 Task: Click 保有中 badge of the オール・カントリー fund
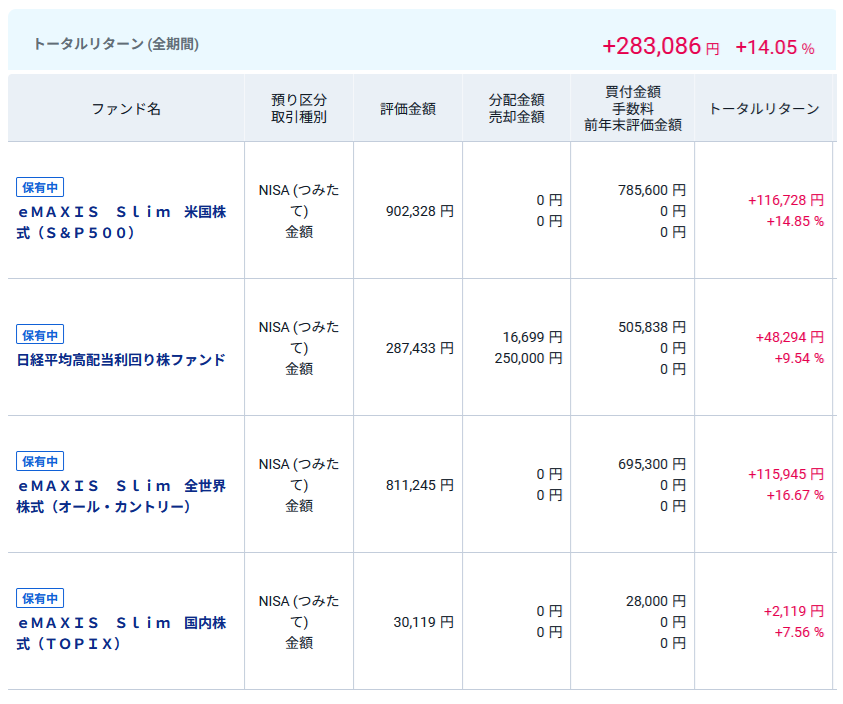click(x=40, y=461)
